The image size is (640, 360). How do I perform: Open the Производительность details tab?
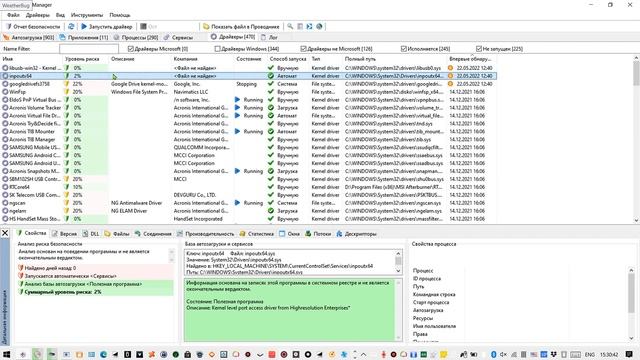click(x=206, y=234)
